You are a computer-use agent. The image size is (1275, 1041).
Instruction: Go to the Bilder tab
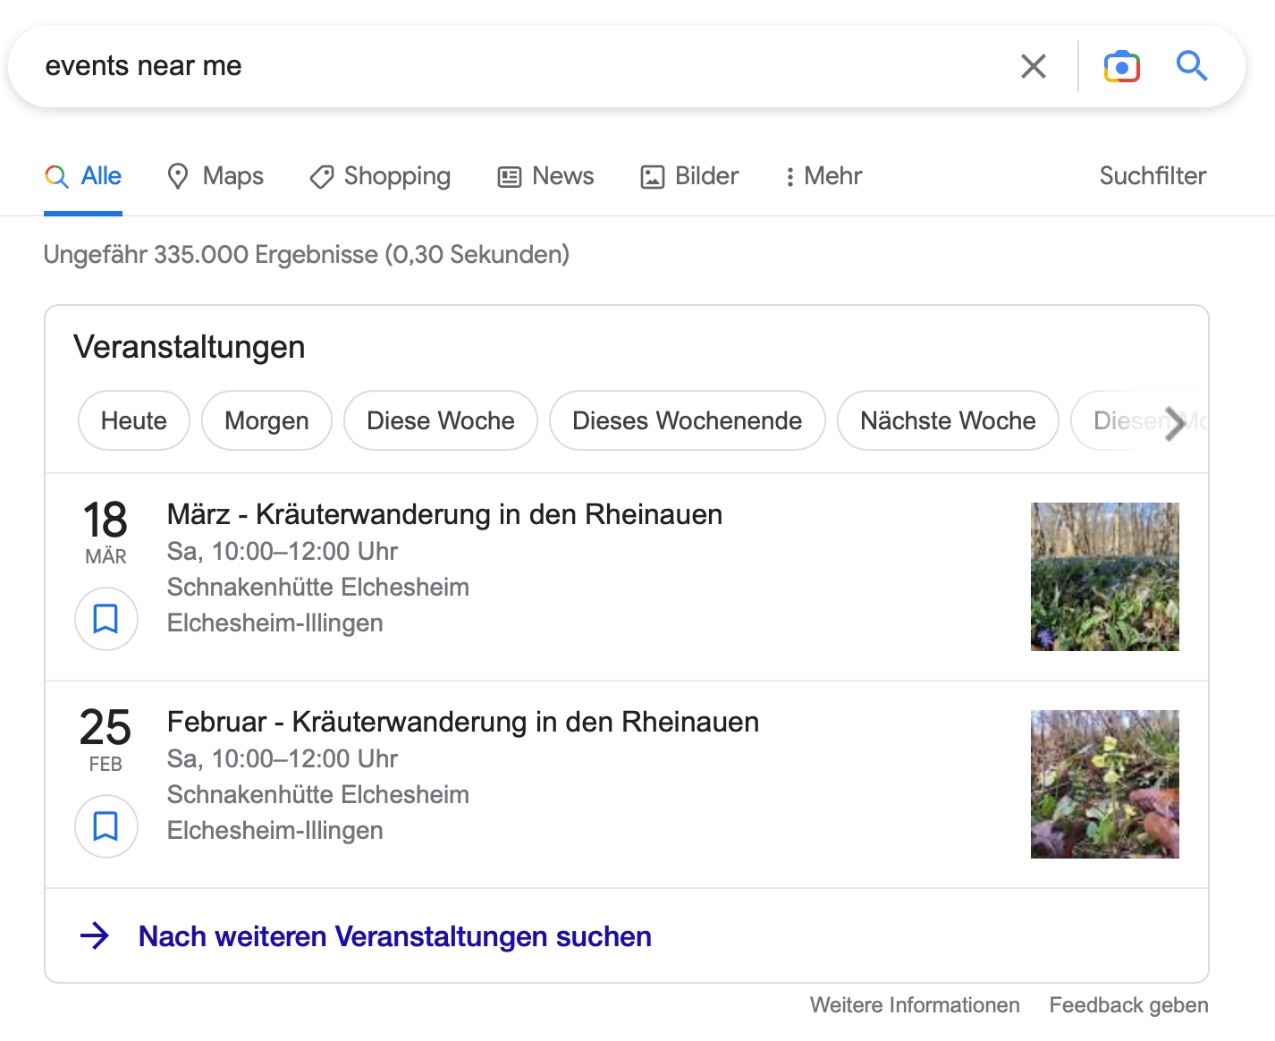pos(689,176)
